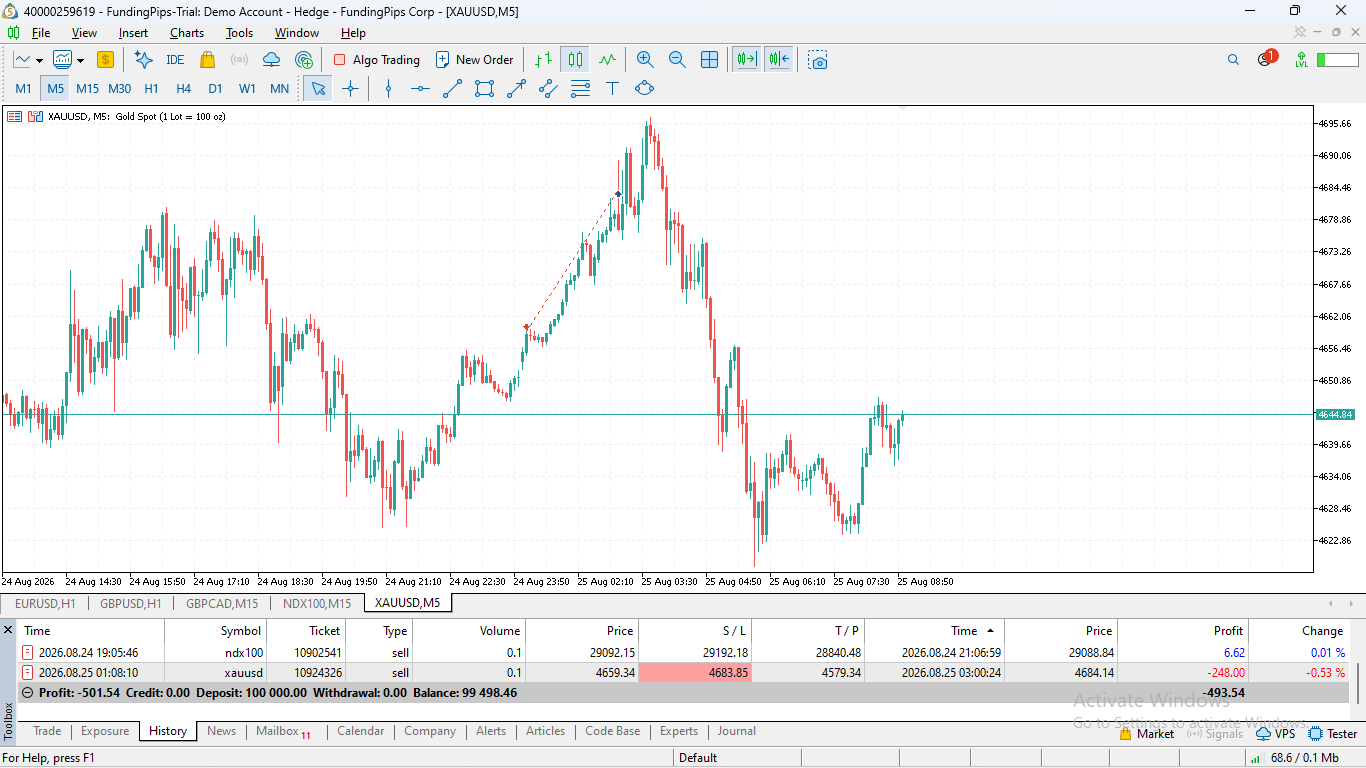Image resolution: width=1366 pixels, height=768 pixels.
Task: Toggle Algo Trading
Action: pyautogui.click(x=376, y=60)
